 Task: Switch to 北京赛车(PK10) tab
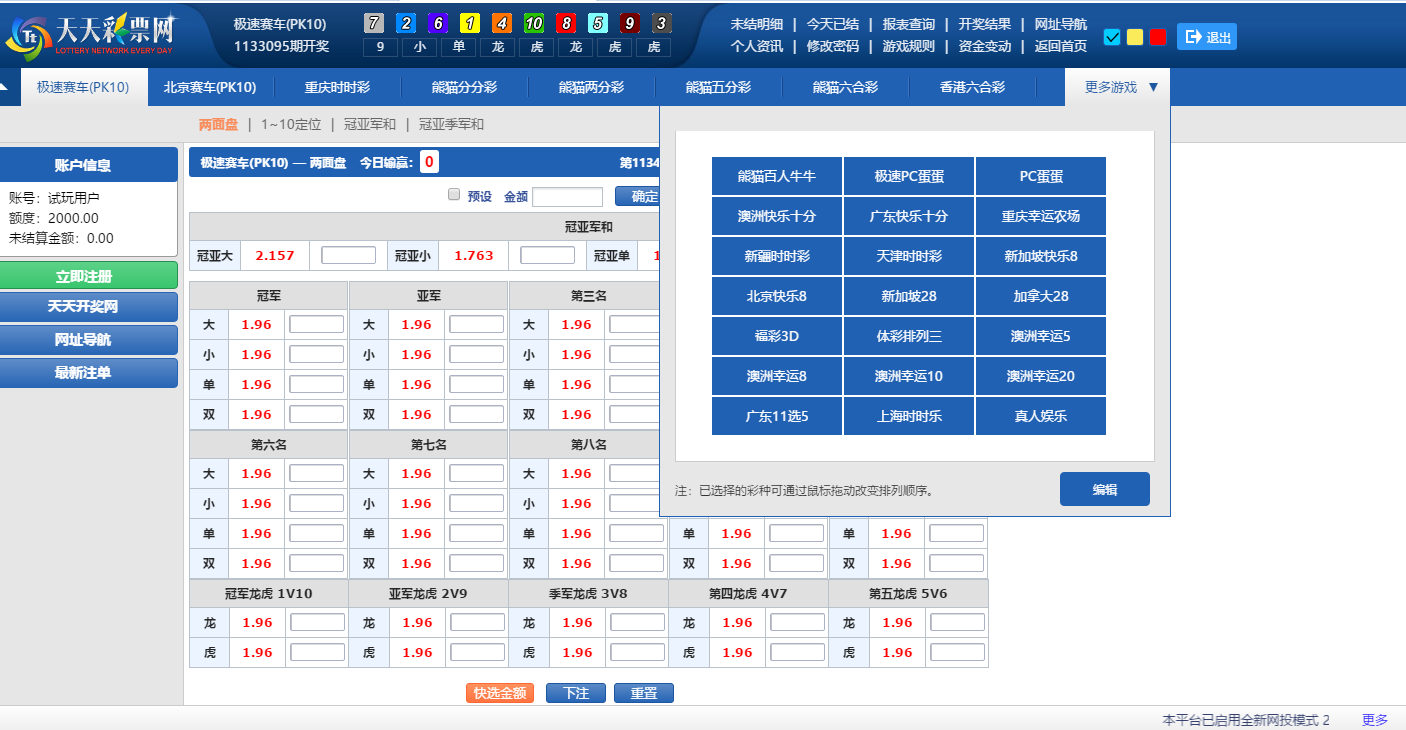click(x=210, y=87)
